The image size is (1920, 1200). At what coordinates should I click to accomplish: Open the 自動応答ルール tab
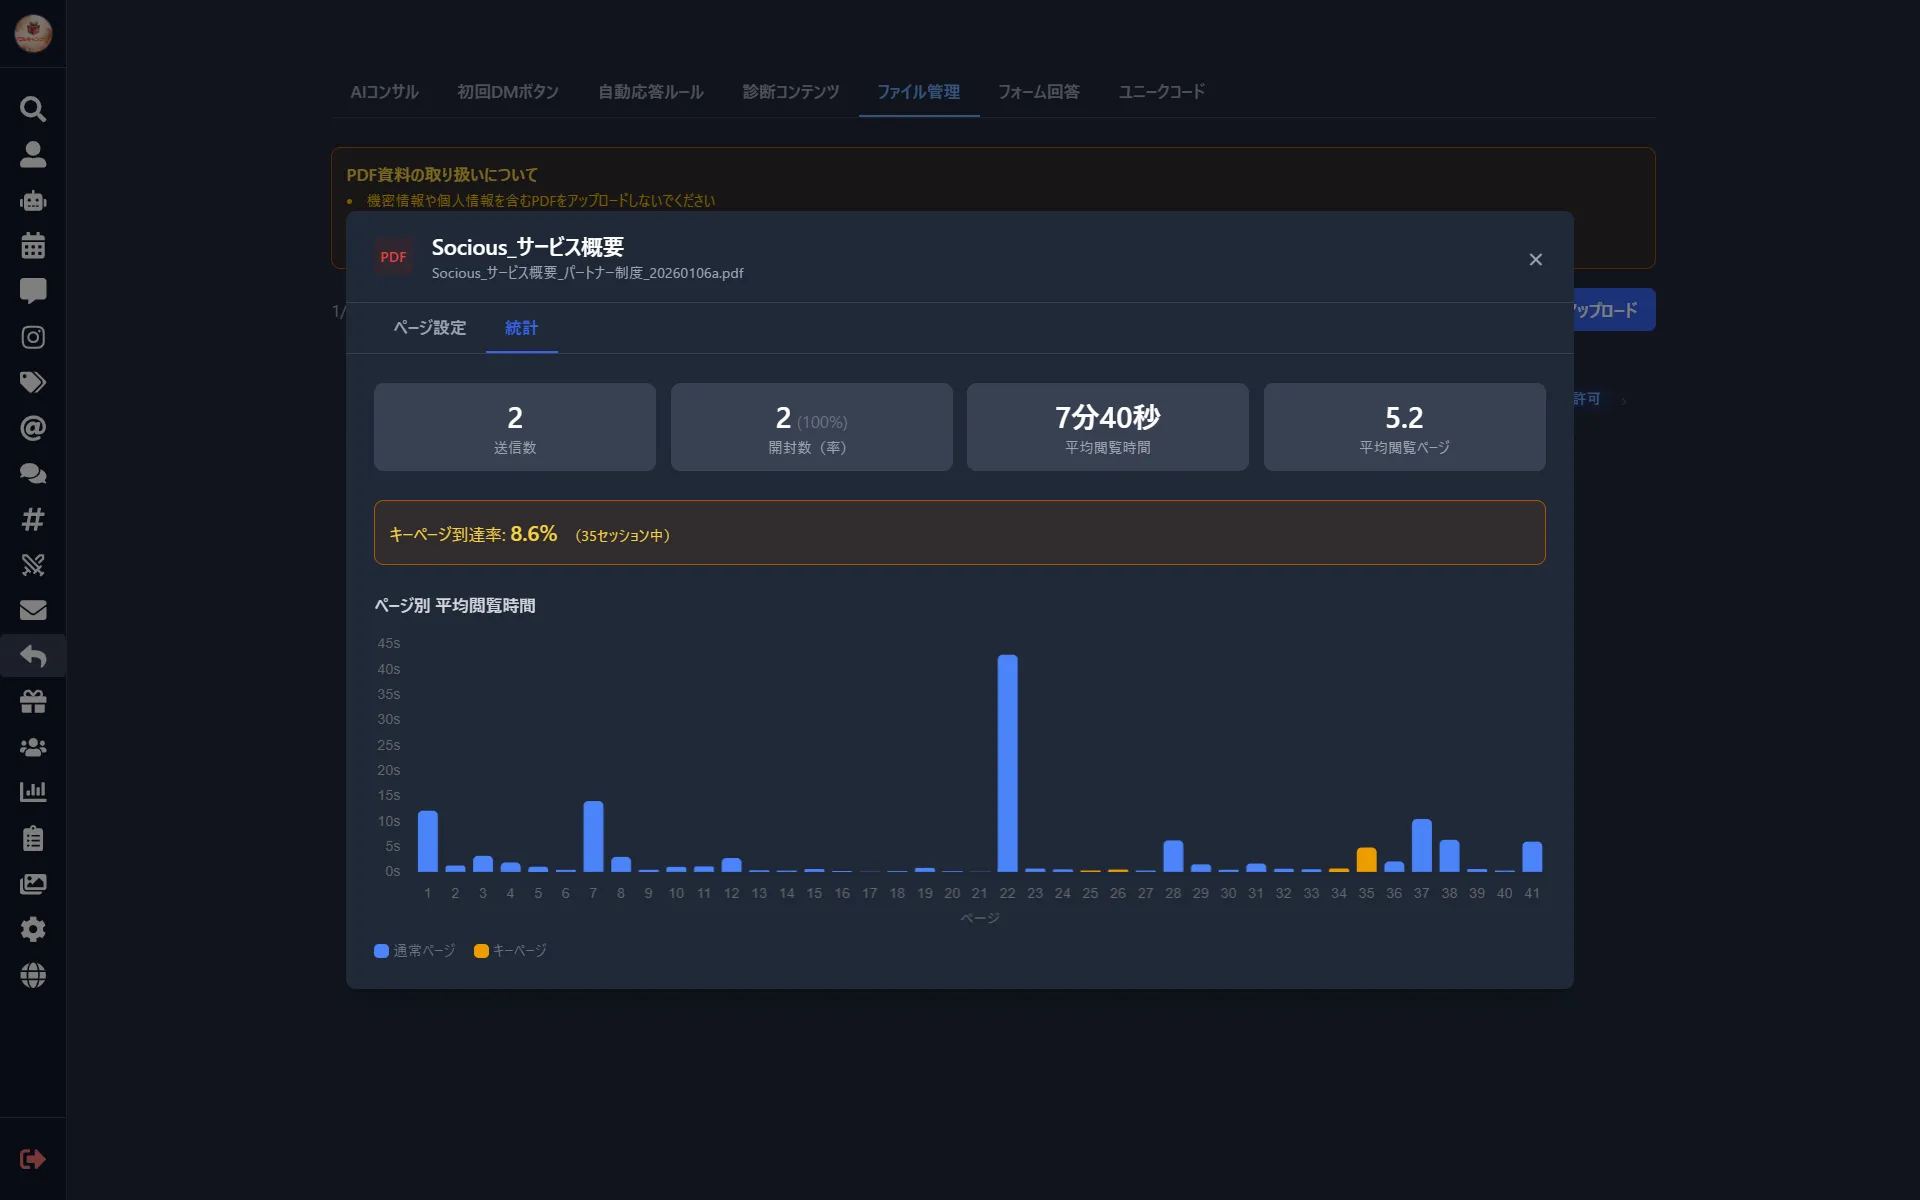pyautogui.click(x=651, y=92)
